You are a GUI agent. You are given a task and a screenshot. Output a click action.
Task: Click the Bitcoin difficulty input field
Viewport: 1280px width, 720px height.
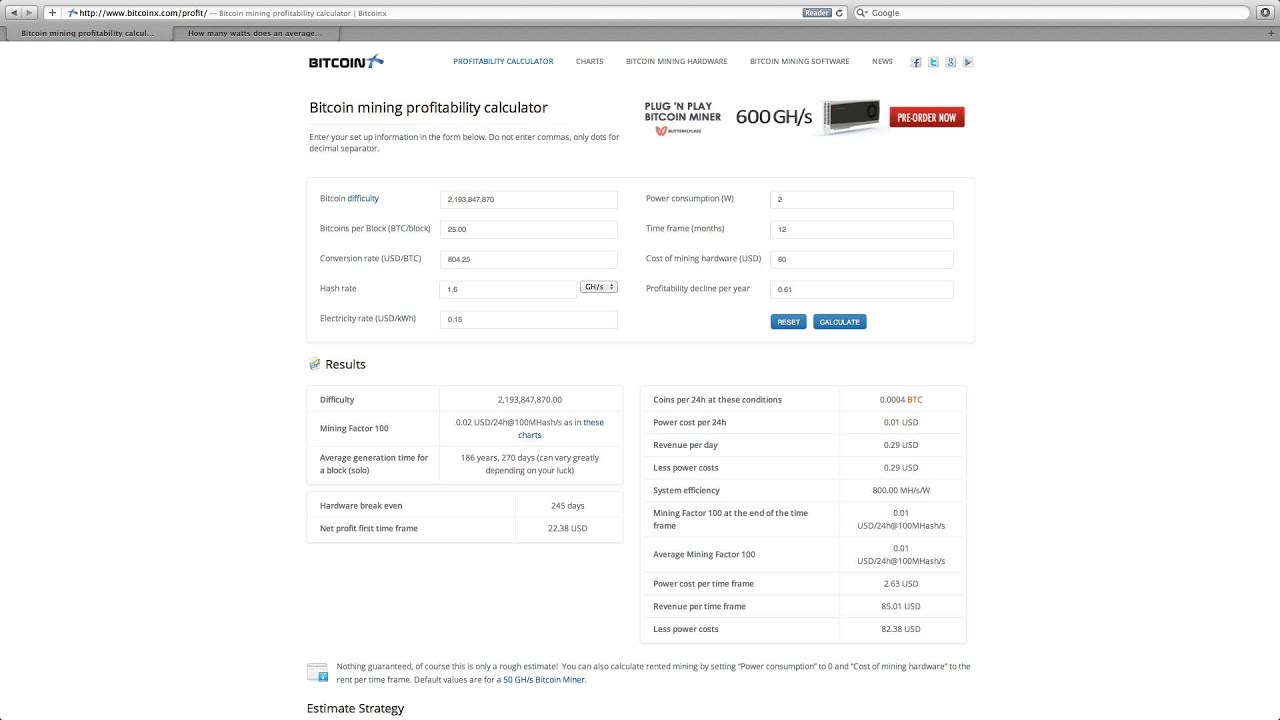pyautogui.click(x=528, y=199)
